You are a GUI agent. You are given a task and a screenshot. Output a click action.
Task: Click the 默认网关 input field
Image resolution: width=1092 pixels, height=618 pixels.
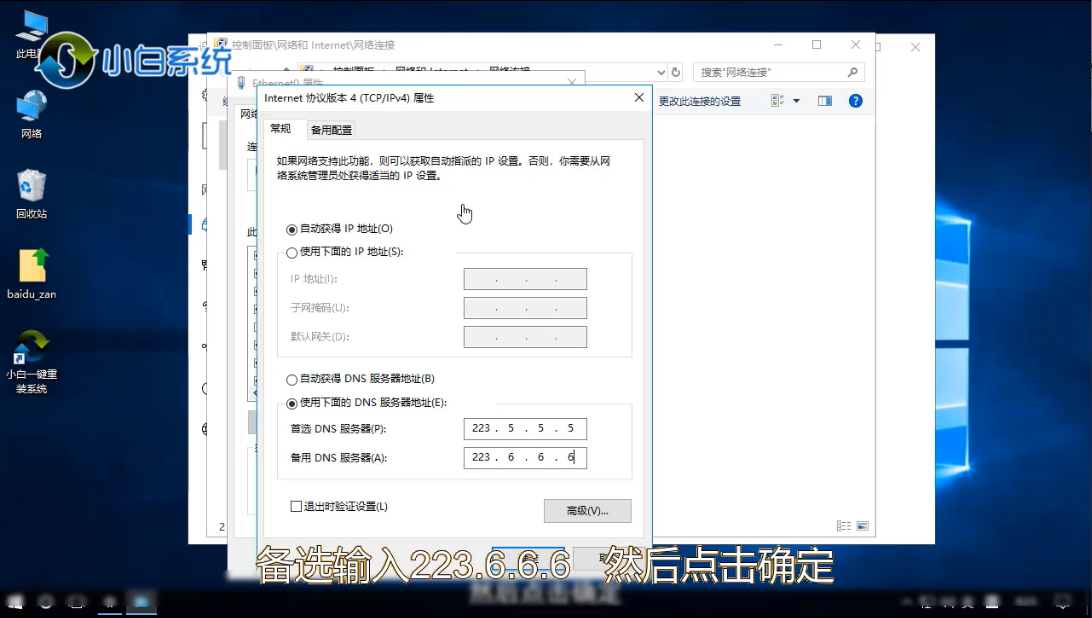(x=525, y=337)
